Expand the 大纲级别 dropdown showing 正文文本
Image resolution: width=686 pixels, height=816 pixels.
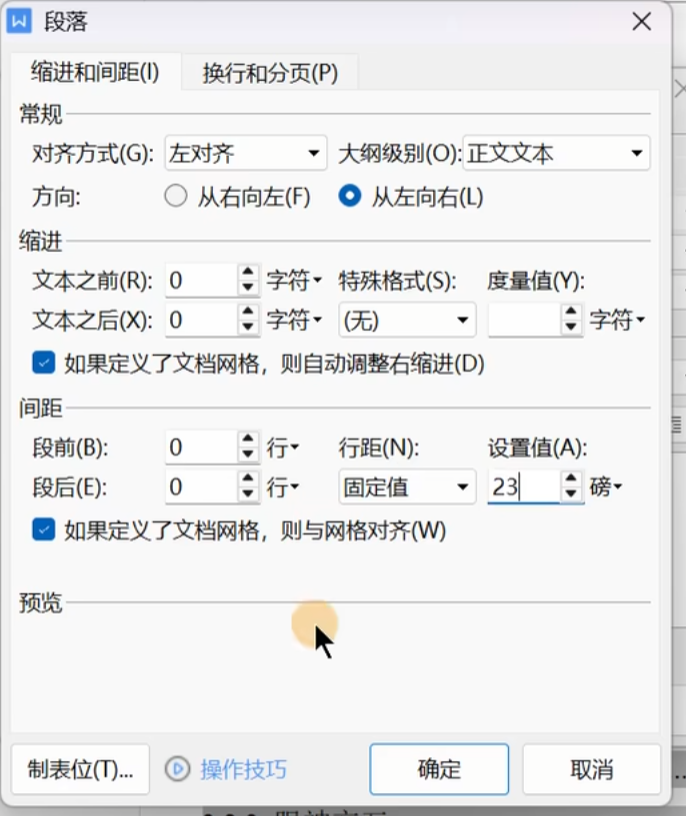[556, 153]
